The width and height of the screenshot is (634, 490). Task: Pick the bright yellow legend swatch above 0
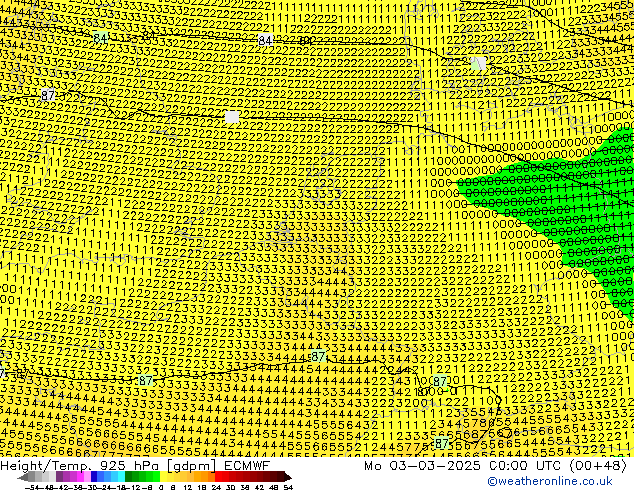[163, 478]
